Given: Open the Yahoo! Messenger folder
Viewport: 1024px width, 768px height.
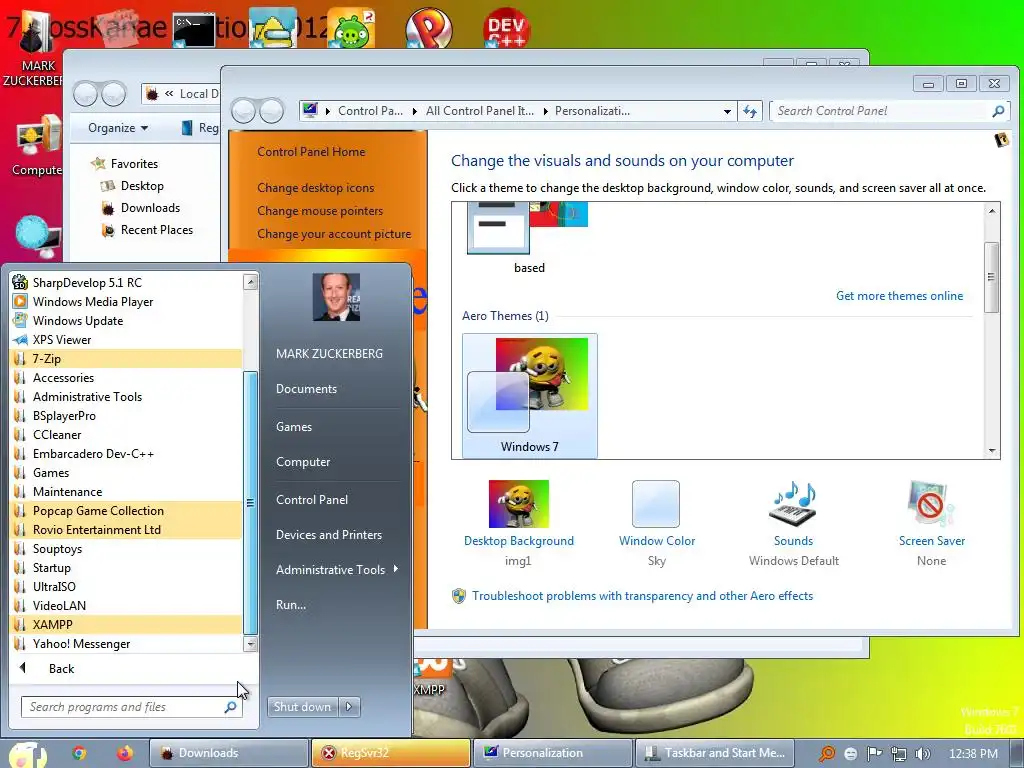Looking at the screenshot, I should [127, 643].
